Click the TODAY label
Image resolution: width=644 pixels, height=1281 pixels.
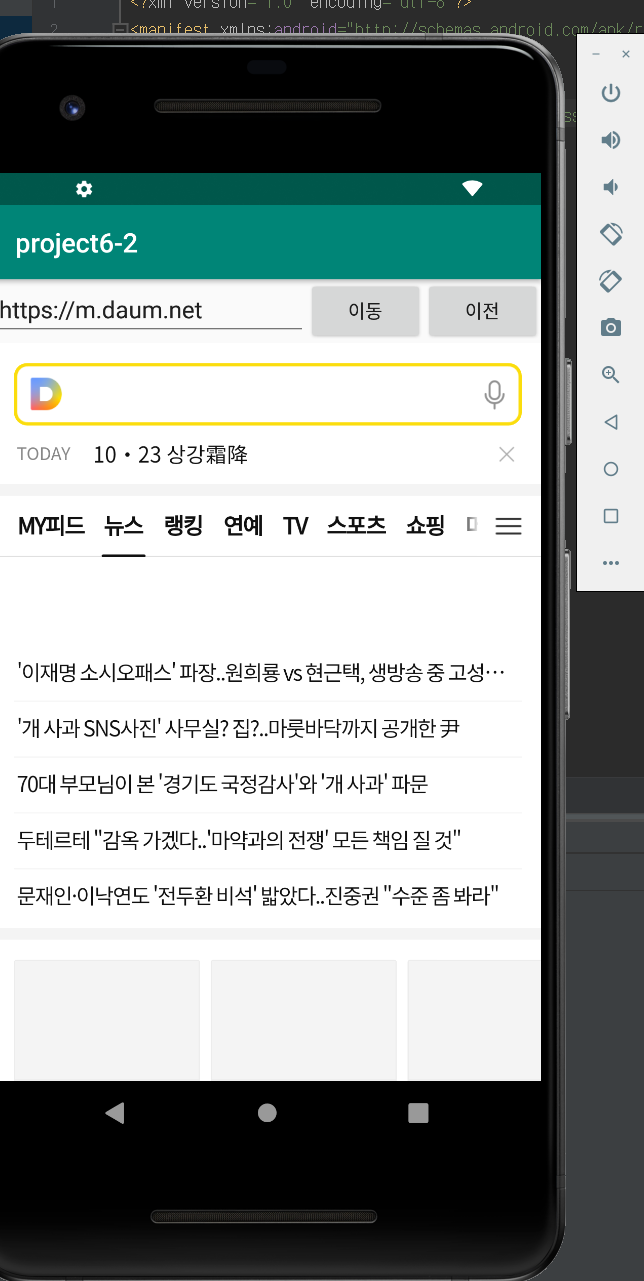coord(44,454)
